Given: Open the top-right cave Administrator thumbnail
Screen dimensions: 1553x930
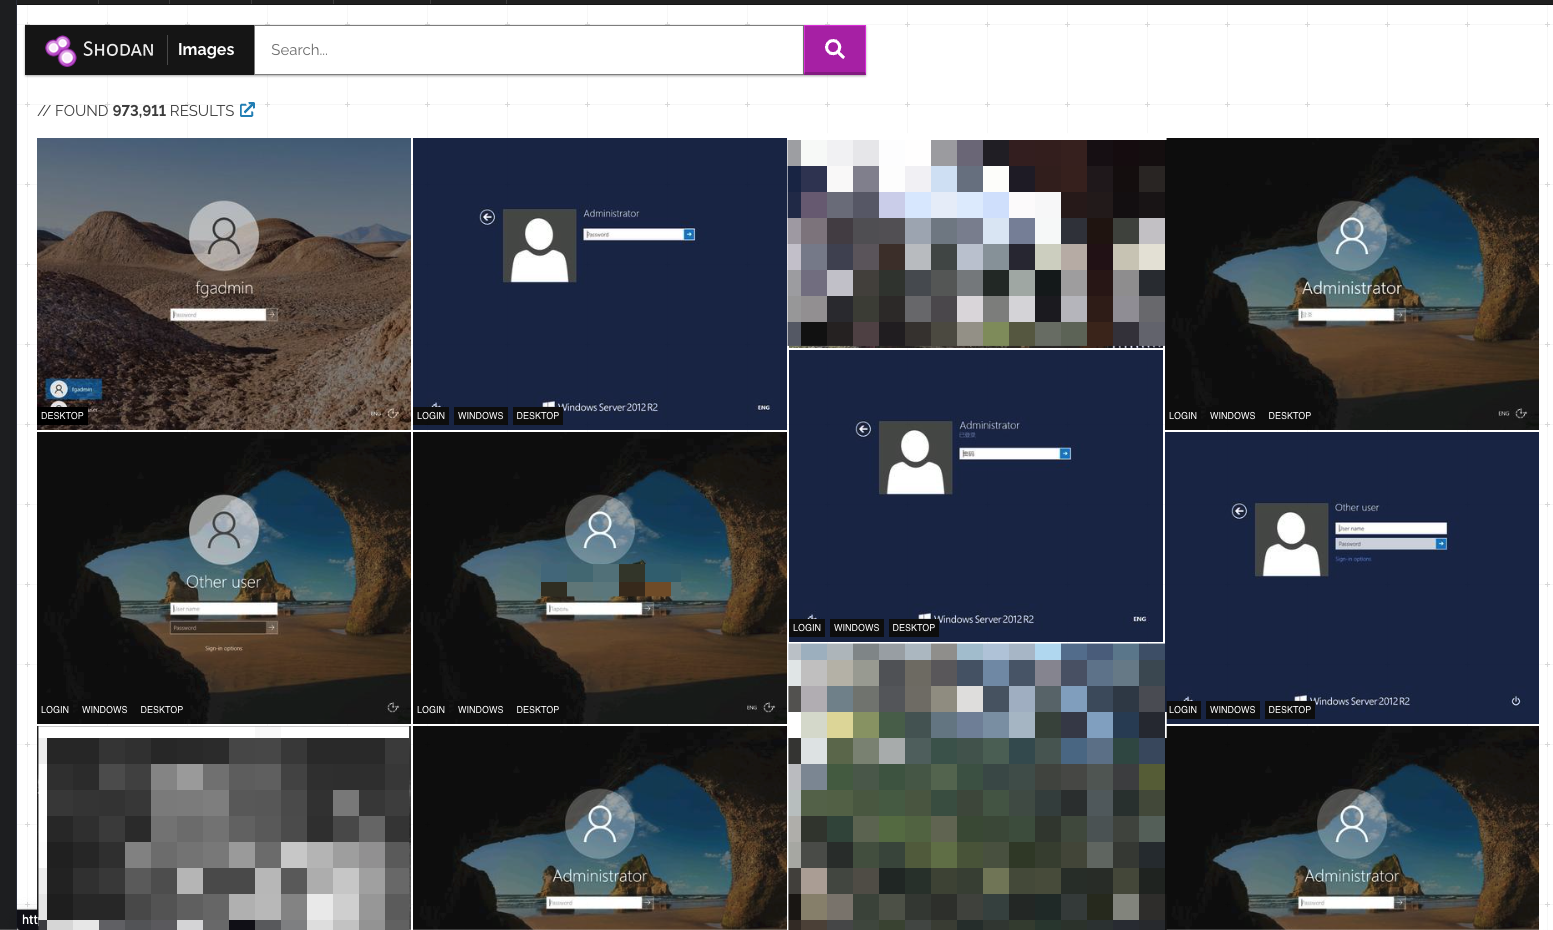Looking at the screenshot, I should click(1352, 284).
